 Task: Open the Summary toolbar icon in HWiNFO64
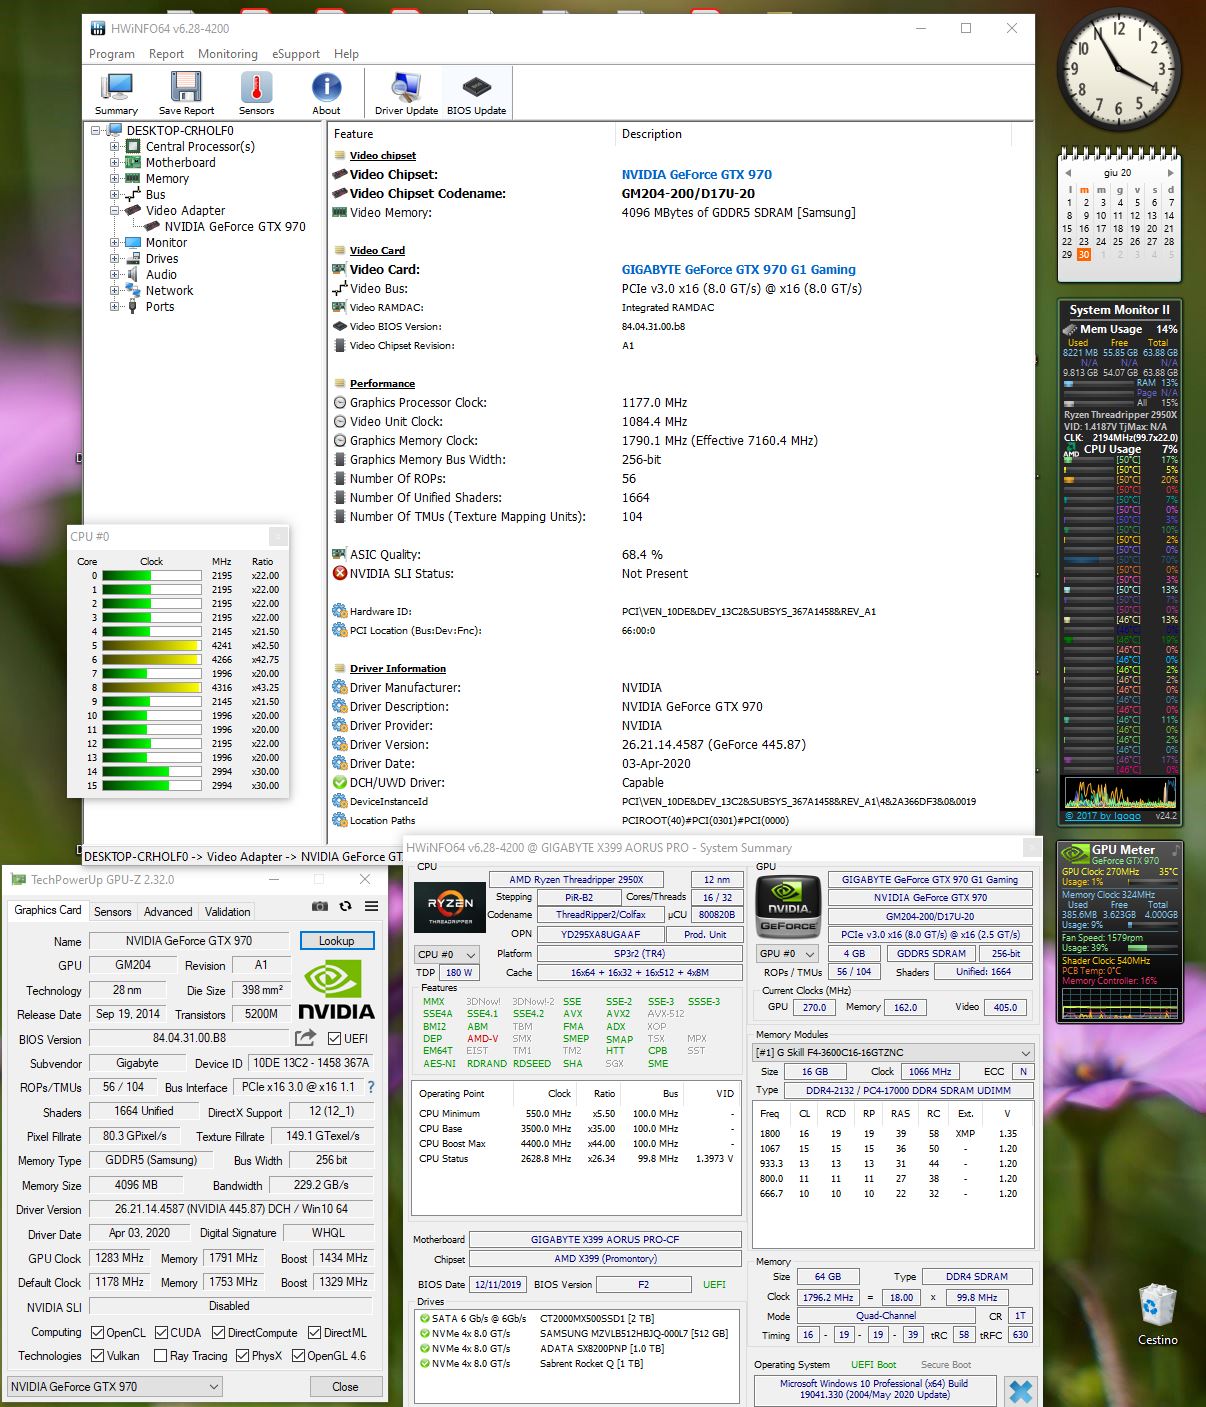click(x=117, y=94)
